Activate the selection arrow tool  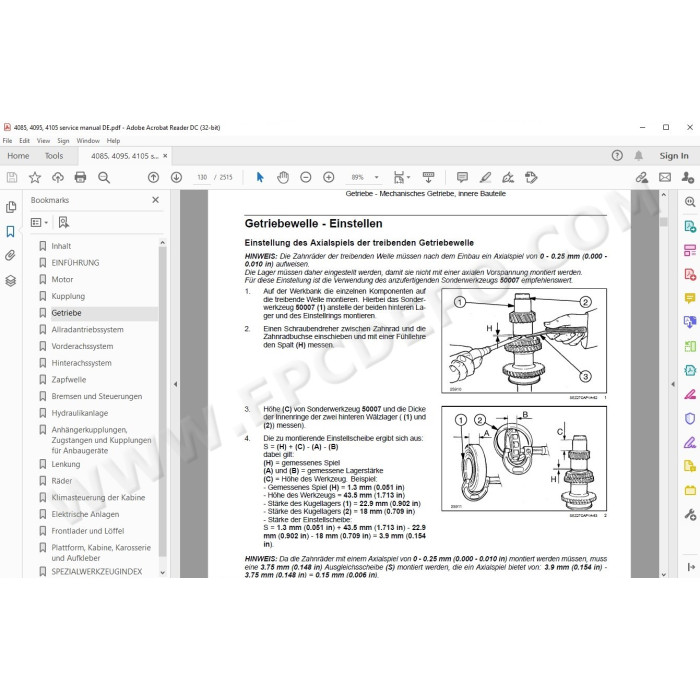(260, 177)
